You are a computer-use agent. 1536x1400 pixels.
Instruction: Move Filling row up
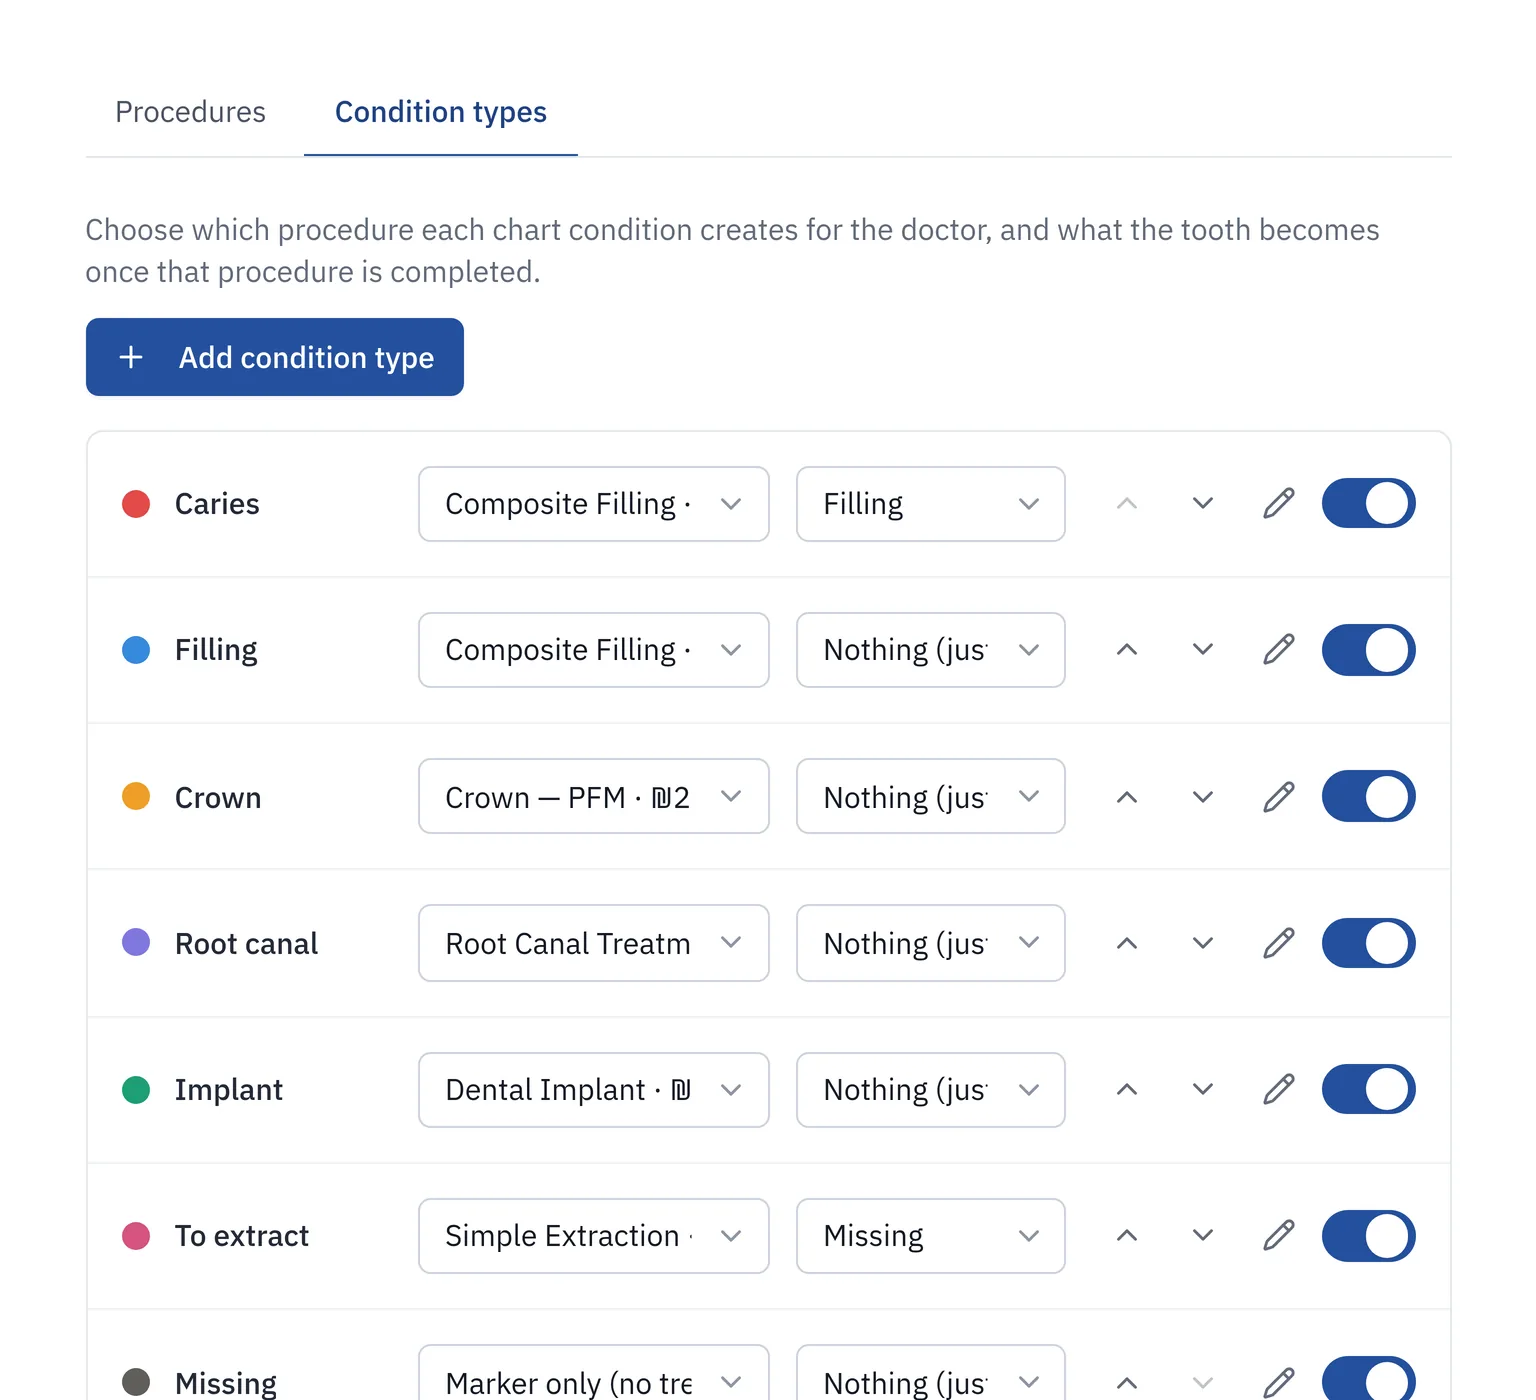pos(1127,650)
